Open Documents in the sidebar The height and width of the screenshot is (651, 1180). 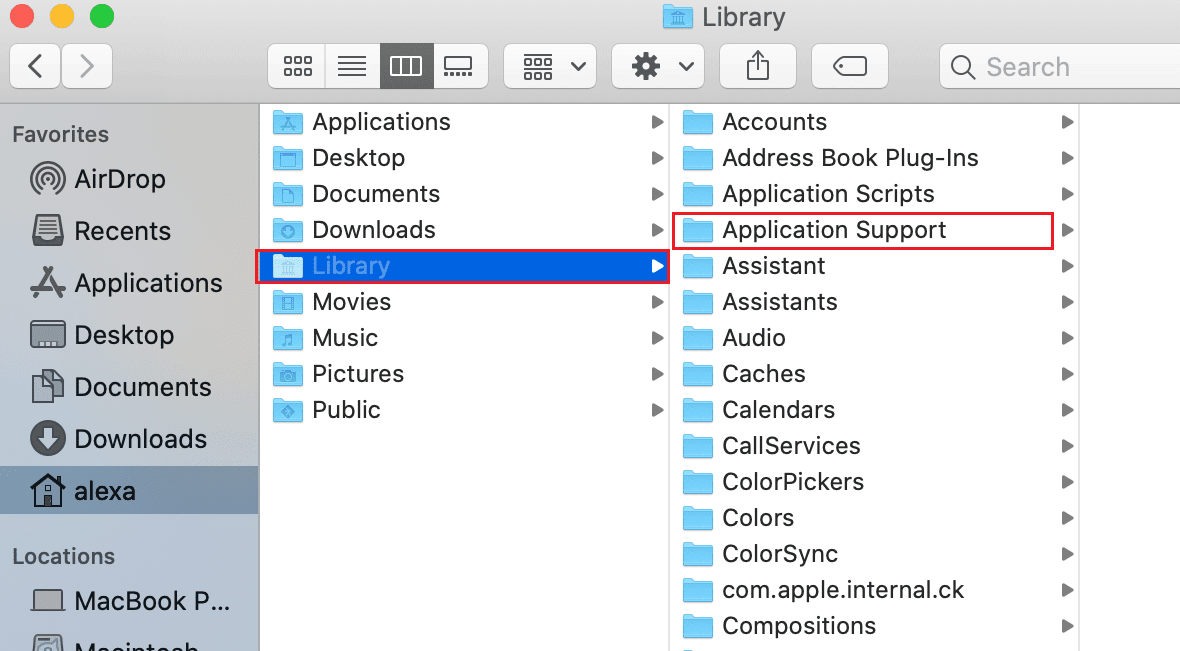[x=120, y=387]
